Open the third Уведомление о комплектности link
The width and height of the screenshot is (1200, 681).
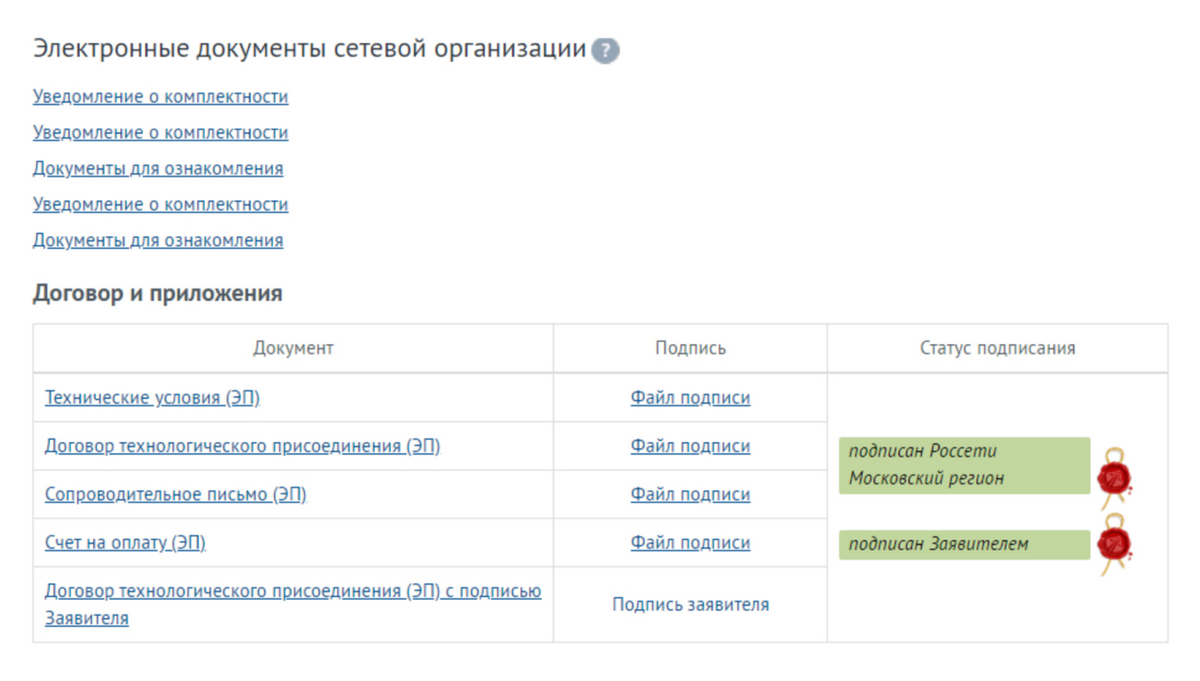[160, 205]
